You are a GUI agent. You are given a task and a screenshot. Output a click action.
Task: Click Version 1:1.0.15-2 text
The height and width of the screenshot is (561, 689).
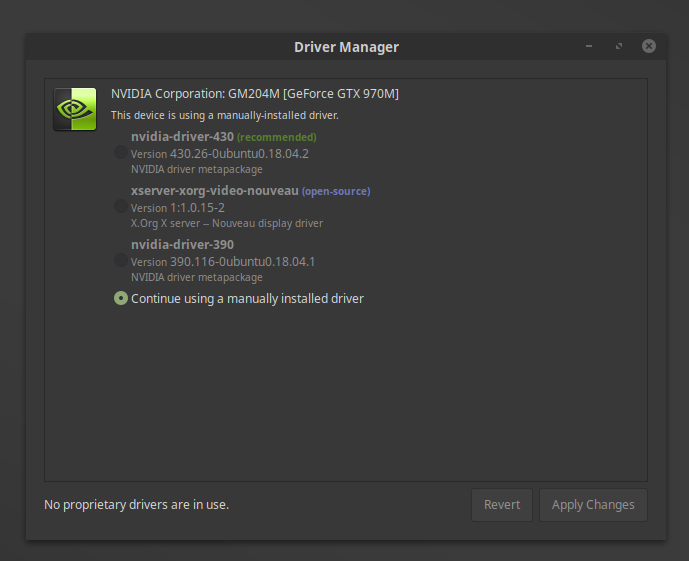[178, 208]
